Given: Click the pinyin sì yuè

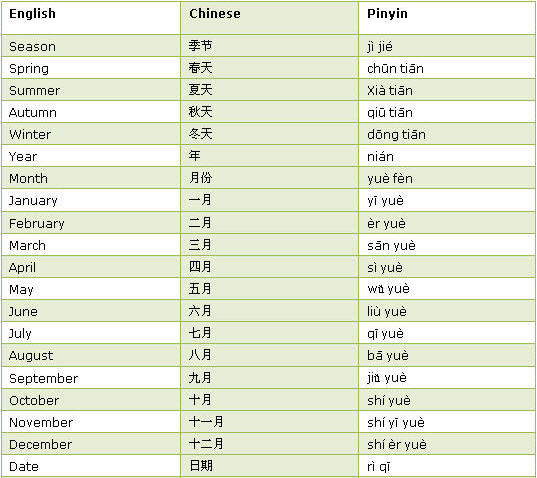Looking at the screenshot, I should (x=385, y=267).
